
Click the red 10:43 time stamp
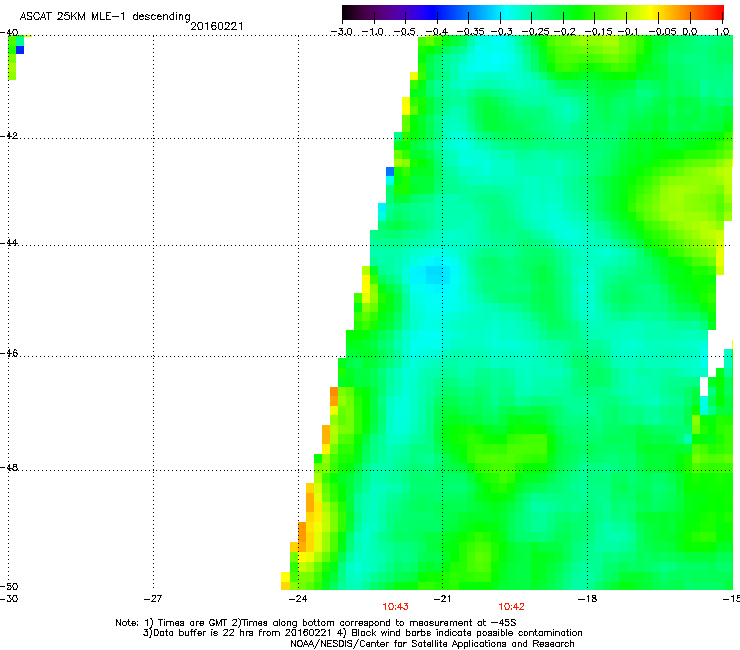tap(395, 607)
